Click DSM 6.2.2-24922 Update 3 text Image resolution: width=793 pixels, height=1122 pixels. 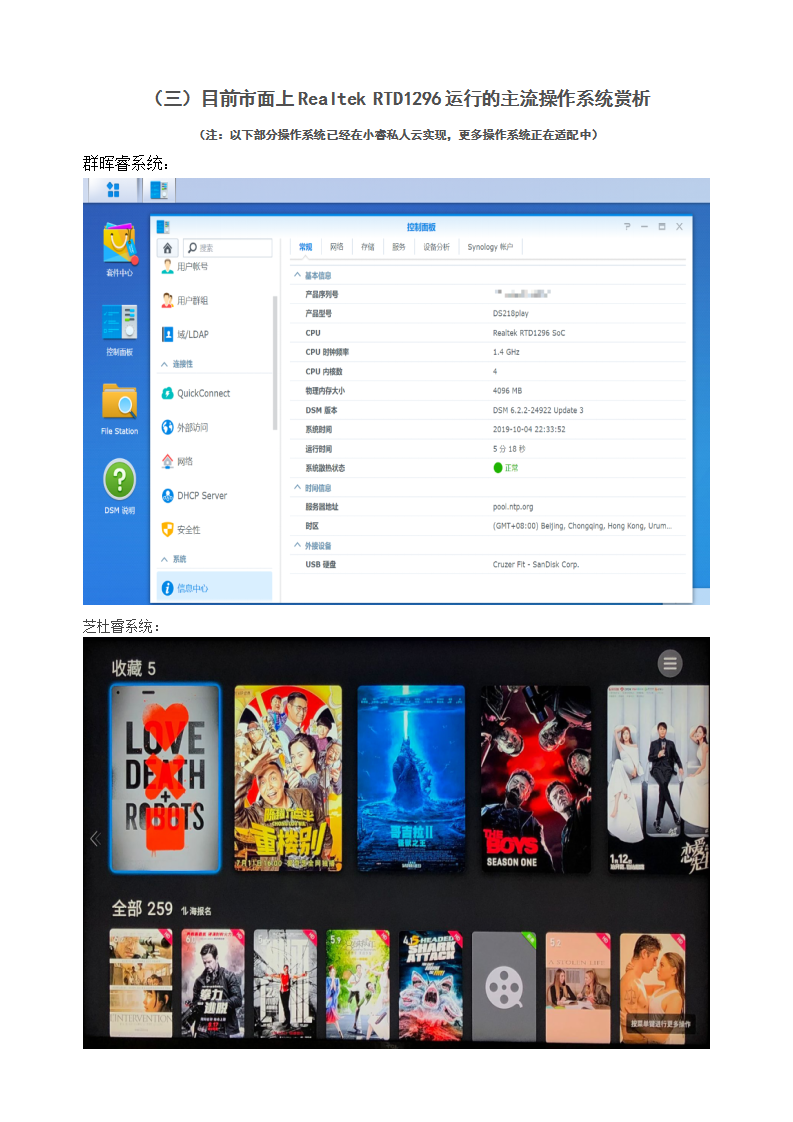[538, 410]
